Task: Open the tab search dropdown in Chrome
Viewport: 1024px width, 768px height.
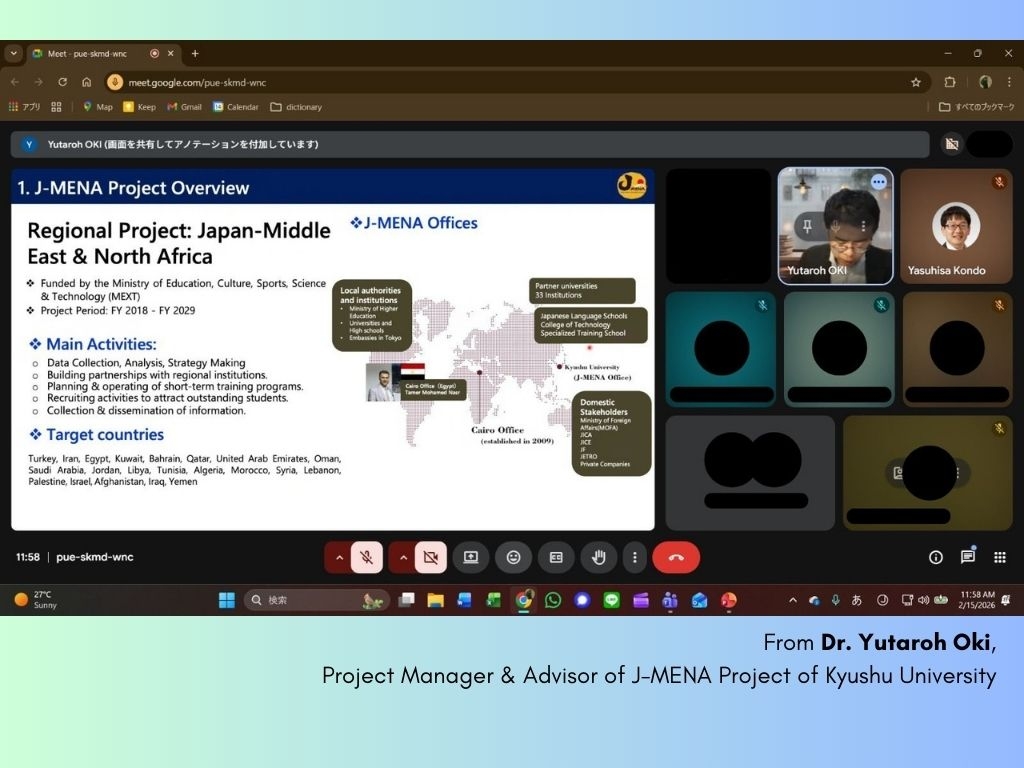Action: (14, 53)
